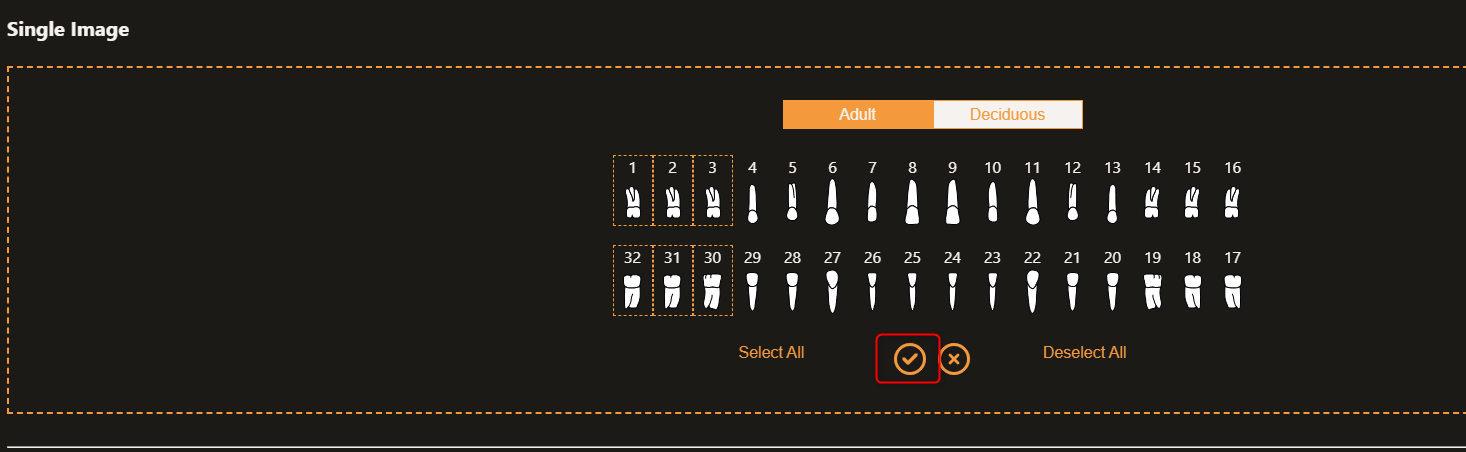
Task: Select tooth 17 lower molar icon
Action: 1232,291
